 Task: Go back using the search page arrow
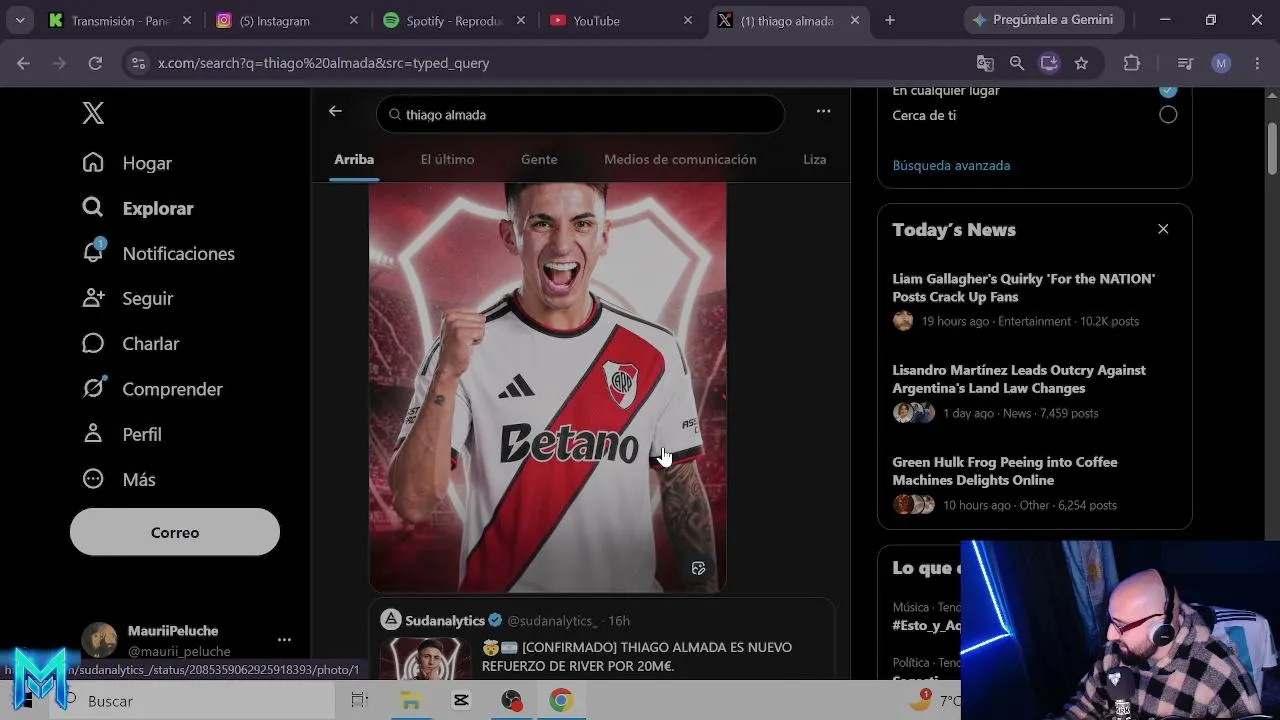click(335, 111)
